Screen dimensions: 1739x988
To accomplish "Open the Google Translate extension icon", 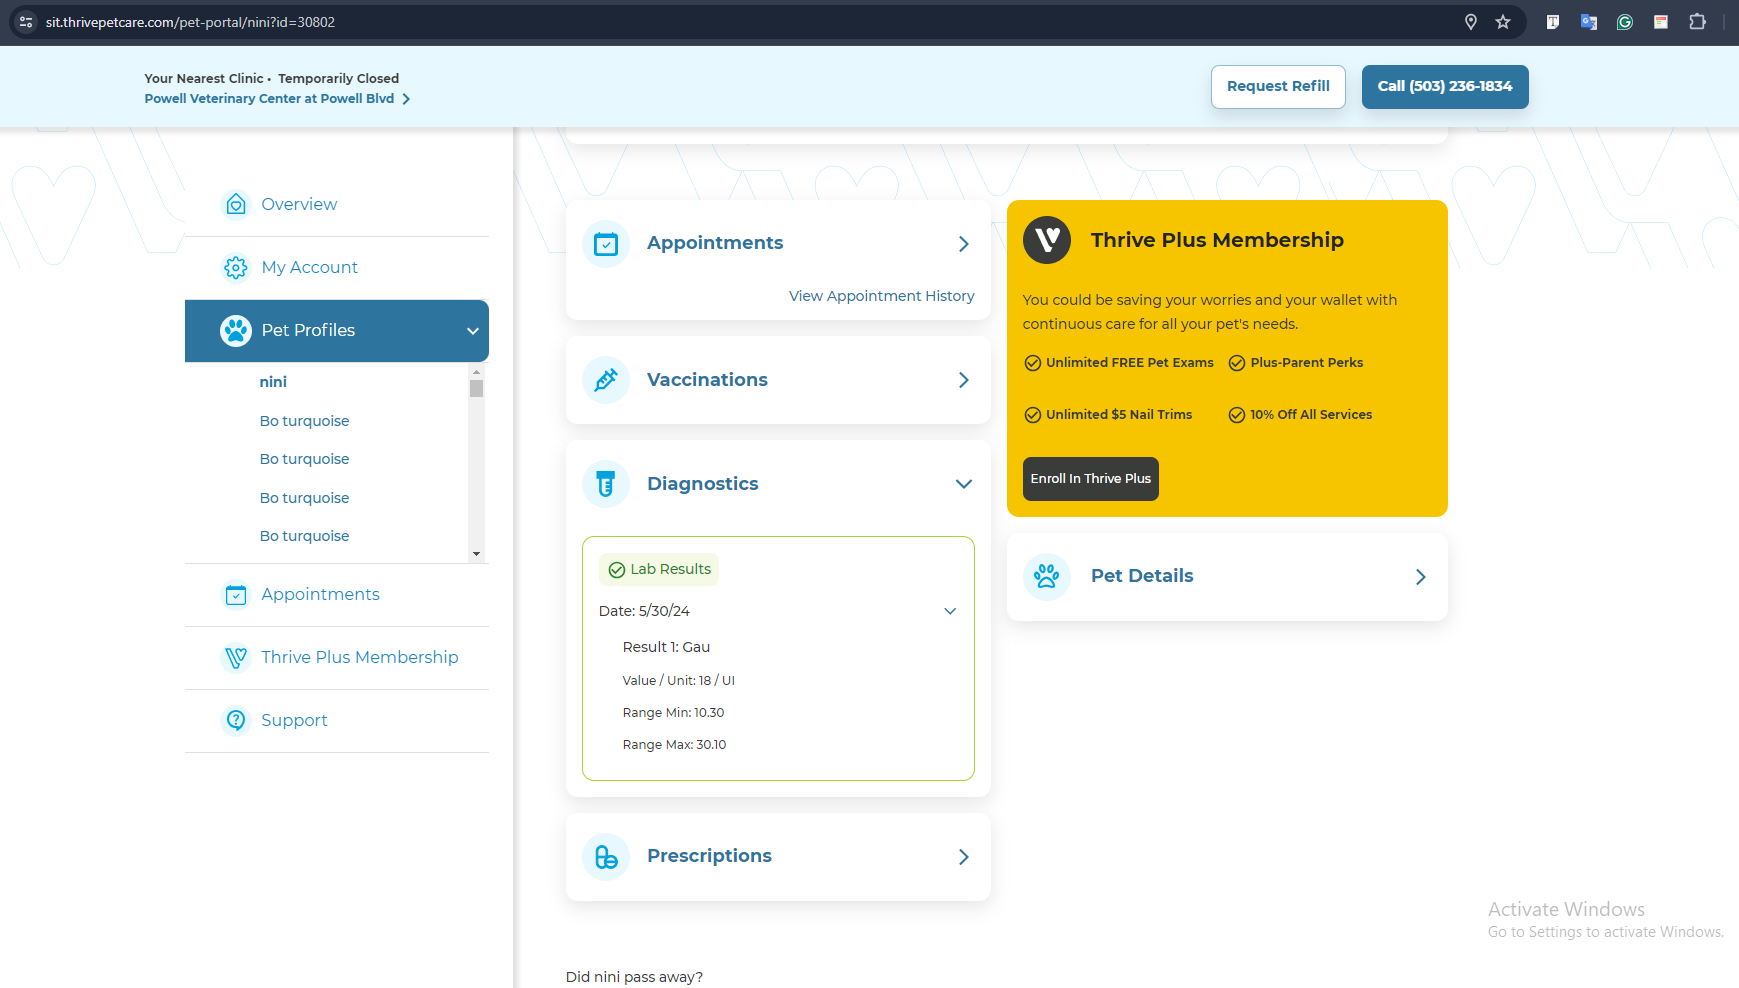I will (1589, 22).
